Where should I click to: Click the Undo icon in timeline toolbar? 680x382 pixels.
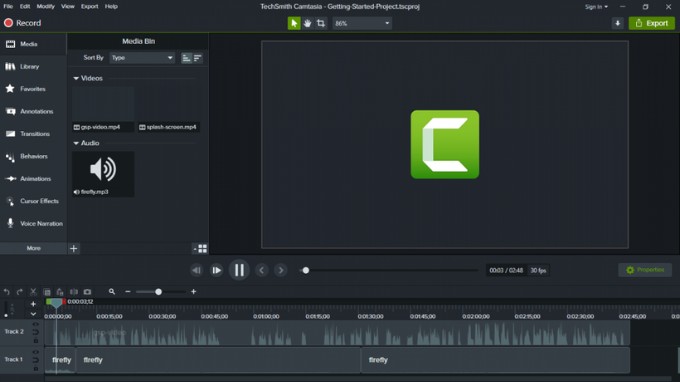7,292
